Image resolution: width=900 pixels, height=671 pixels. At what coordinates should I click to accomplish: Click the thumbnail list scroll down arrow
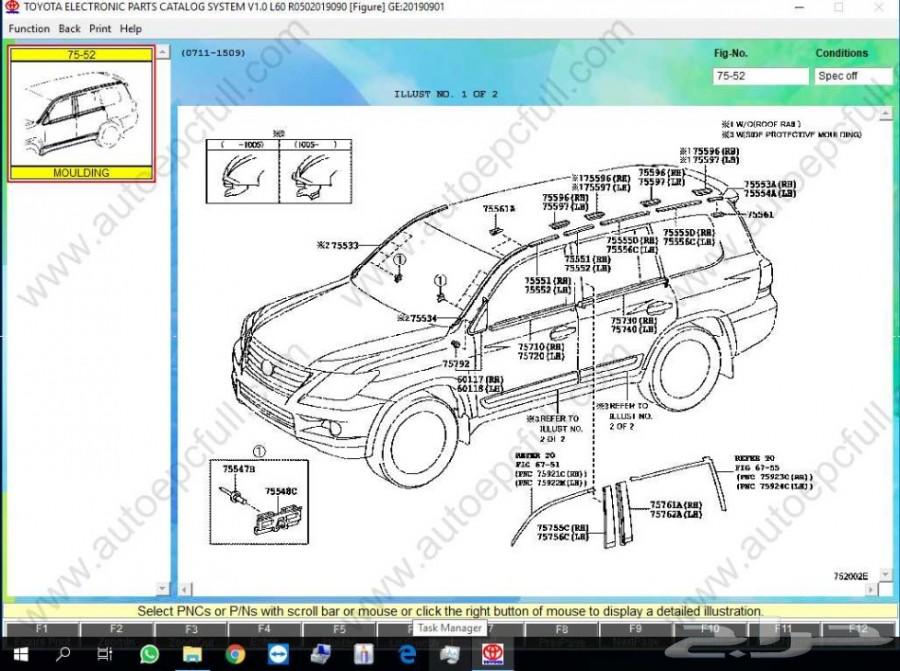[163, 588]
